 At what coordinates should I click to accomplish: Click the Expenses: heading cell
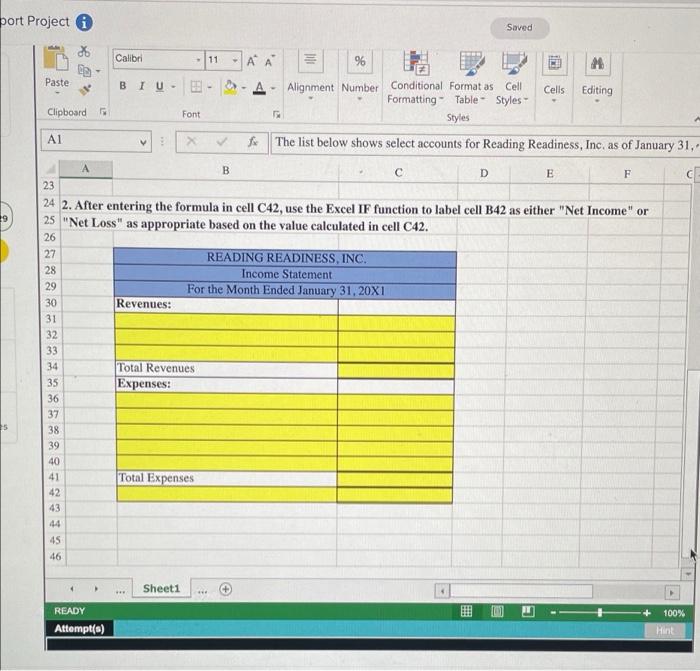(x=226, y=384)
